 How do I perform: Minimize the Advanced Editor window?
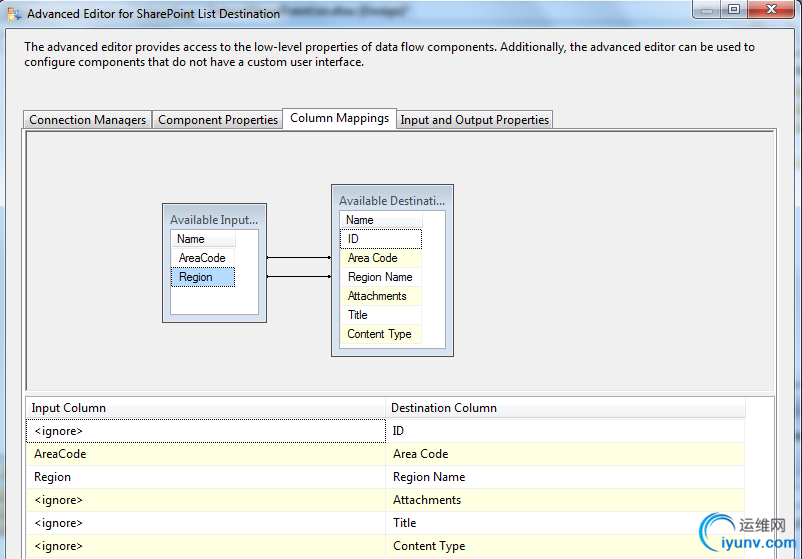point(707,10)
